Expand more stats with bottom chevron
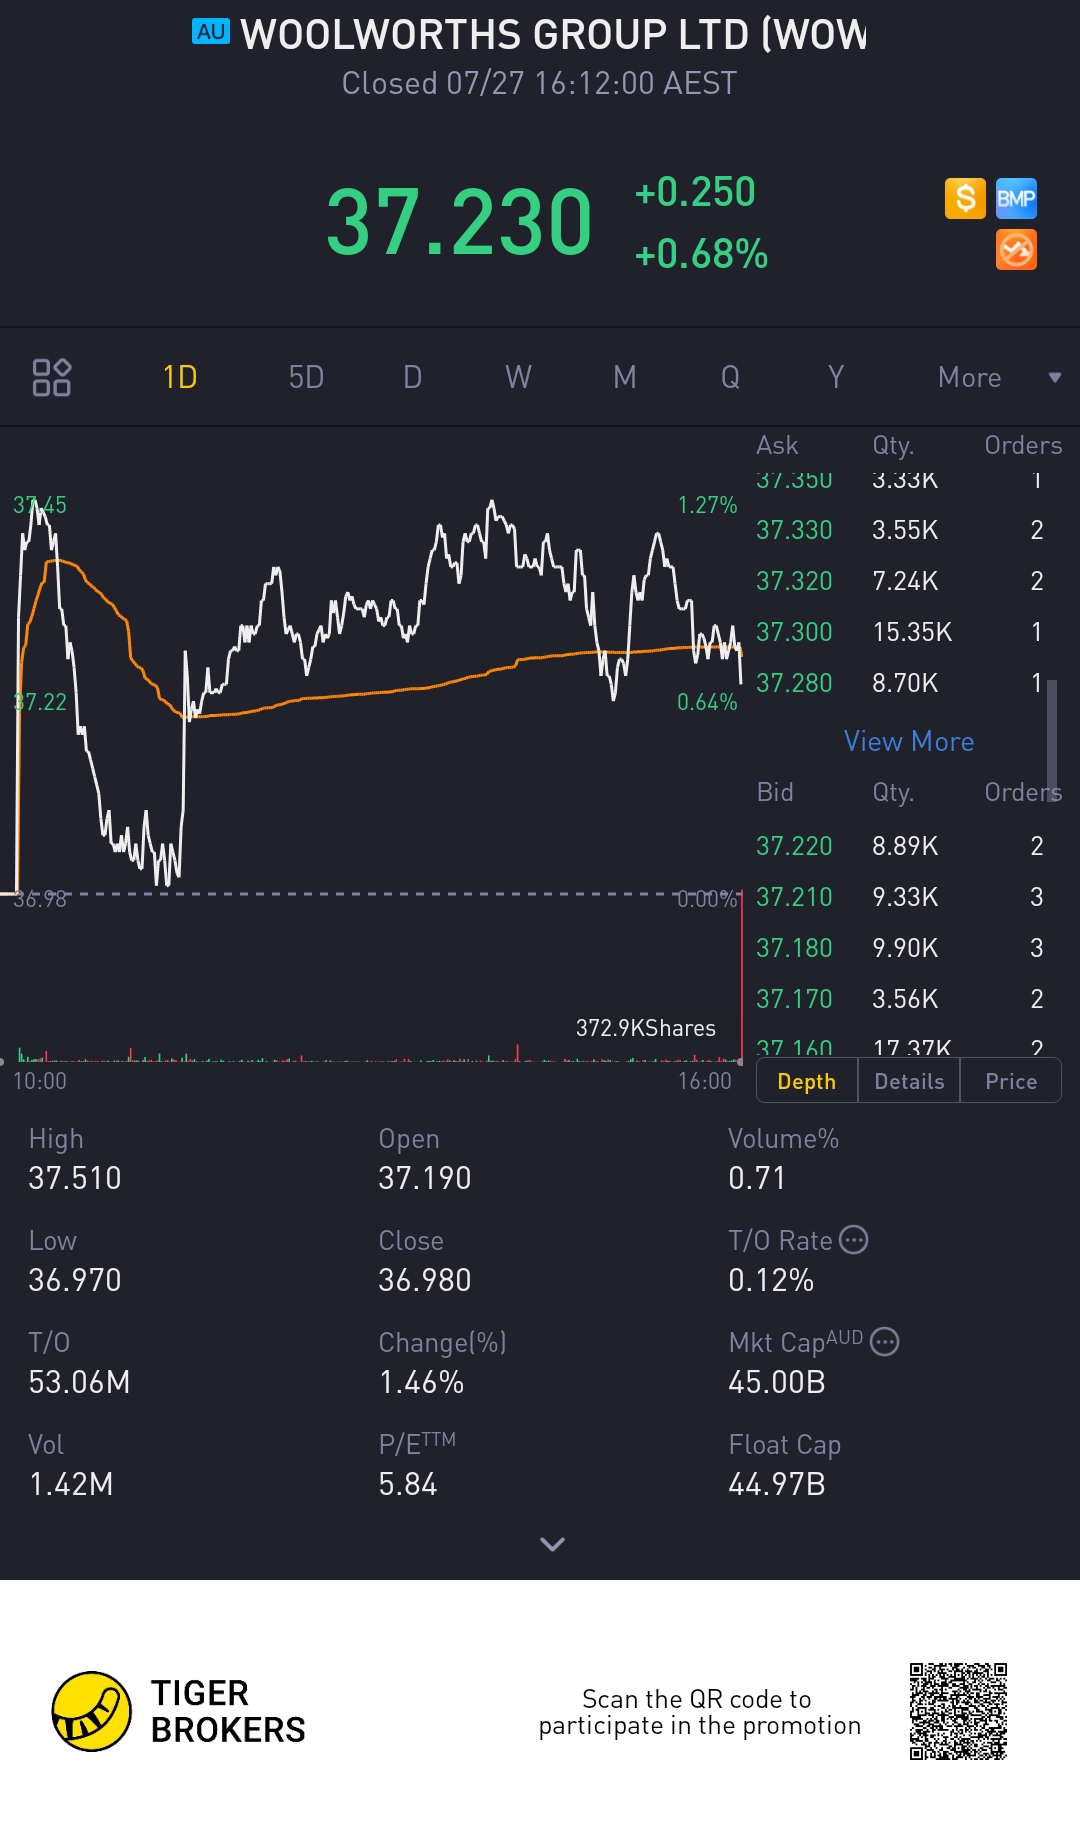Viewport: 1080px width, 1844px height. point(552,1544)
